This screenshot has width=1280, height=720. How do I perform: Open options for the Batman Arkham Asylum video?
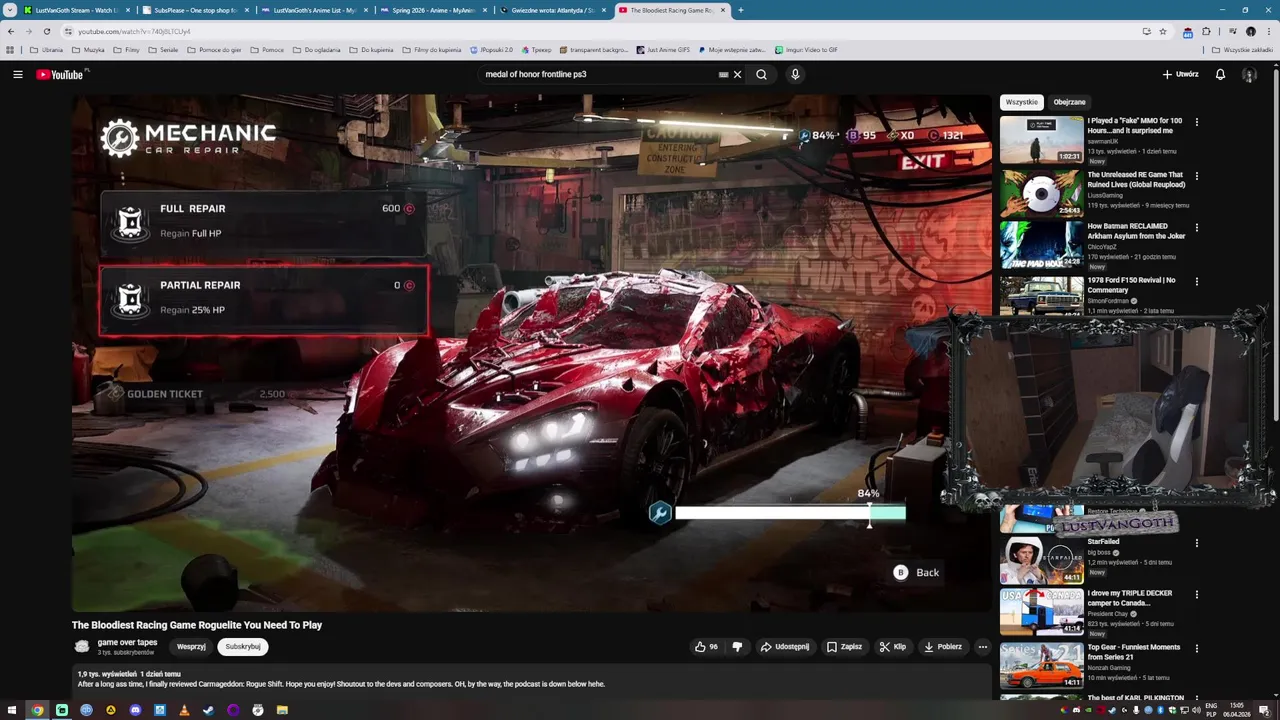(x=1197, y=228)
